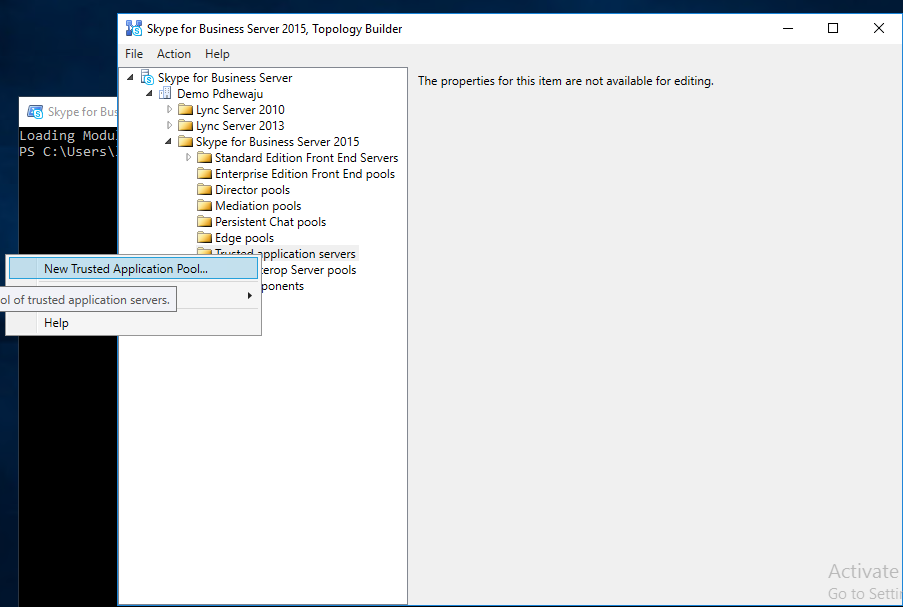Open the Help menu in menu bar
This screenshot has height=607, width=903.
tap(217, 54)
